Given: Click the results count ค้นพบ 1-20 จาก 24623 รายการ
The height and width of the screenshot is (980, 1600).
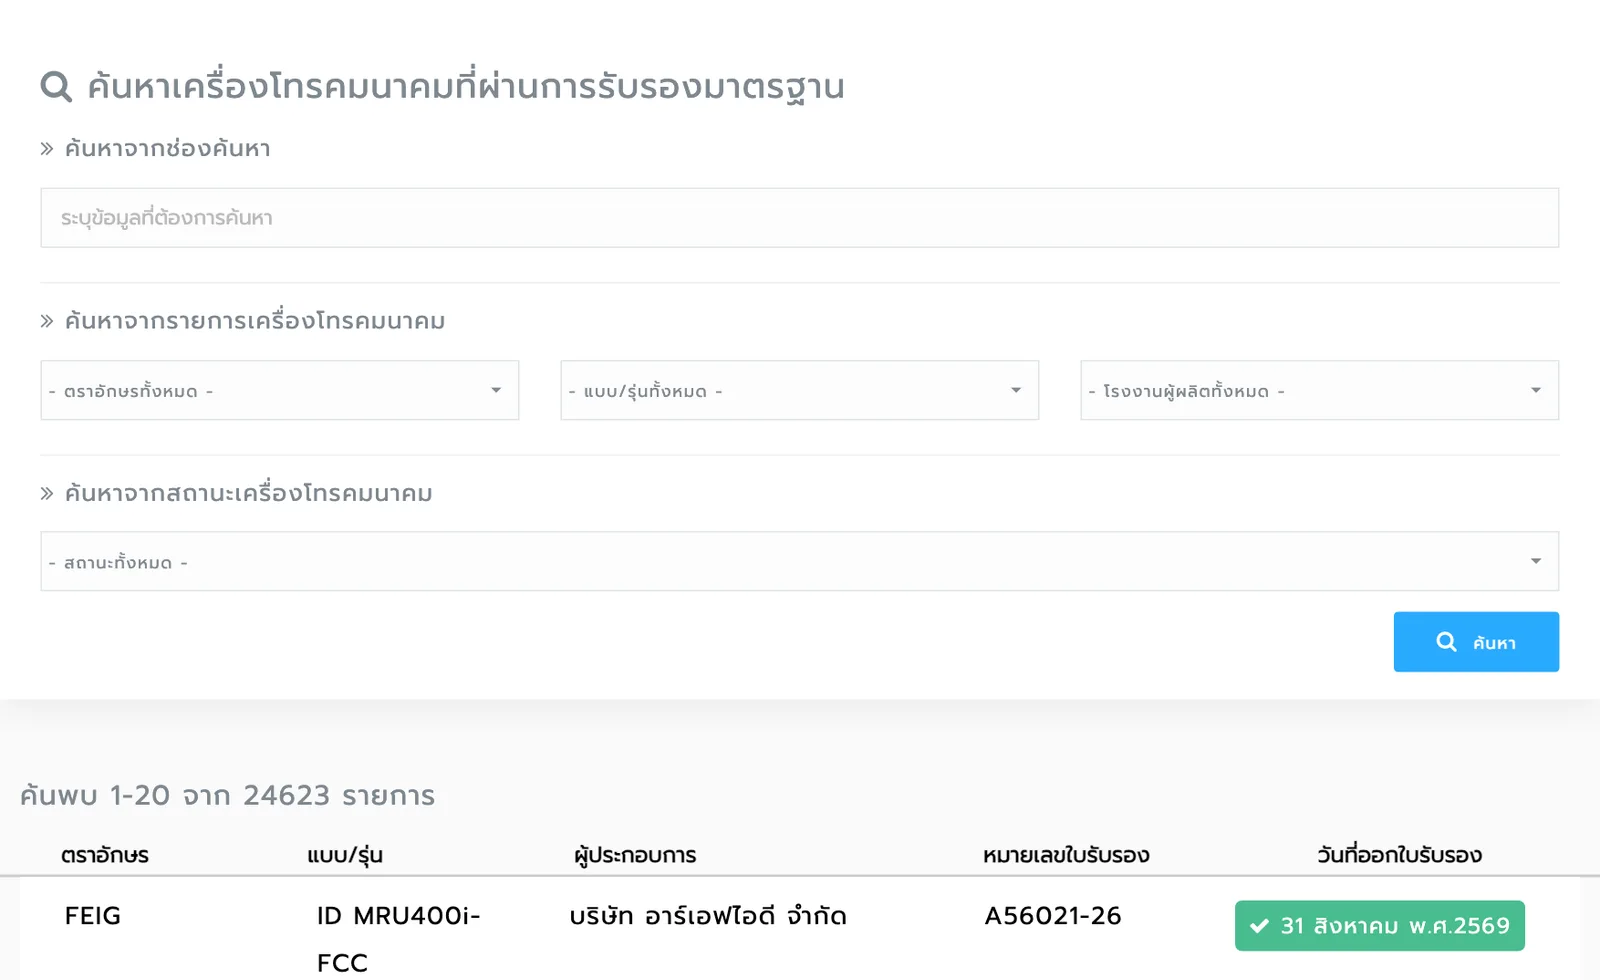Looking at the screenshot, I should point(228,796).
